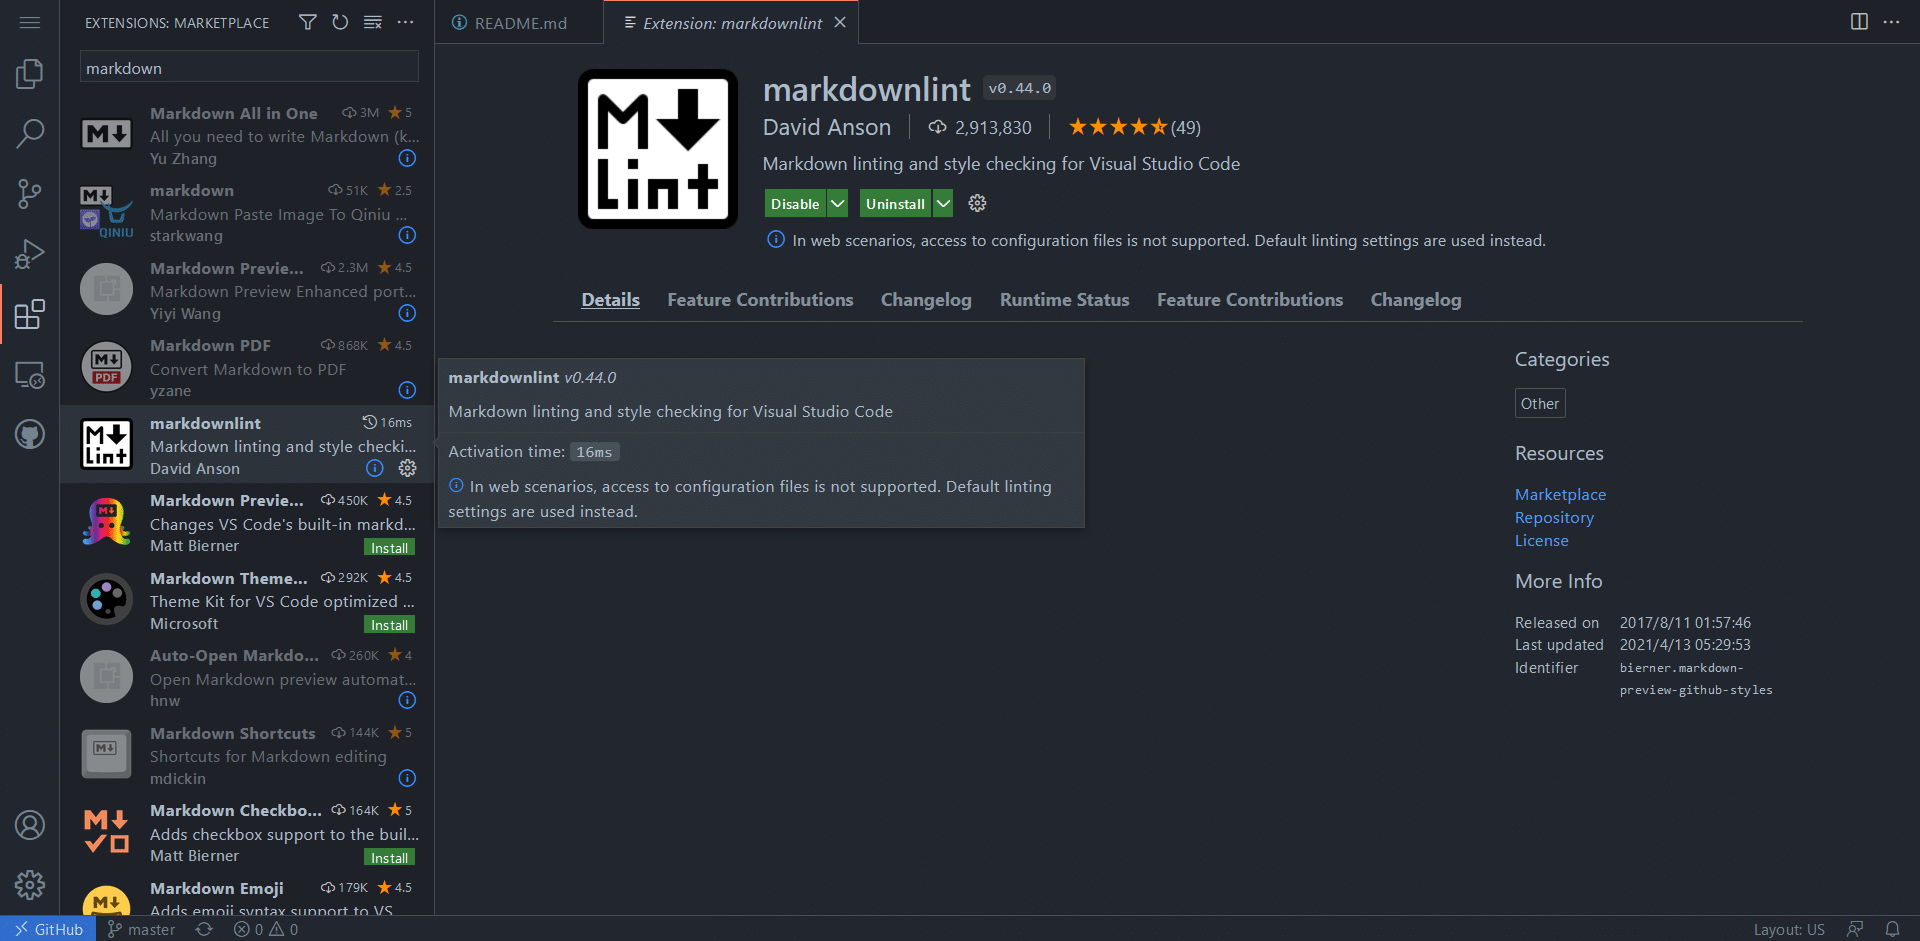Click the David Anson publisher link
Image resolution: width=1920 pixels, height=941 pixels.
pos(826,127)
